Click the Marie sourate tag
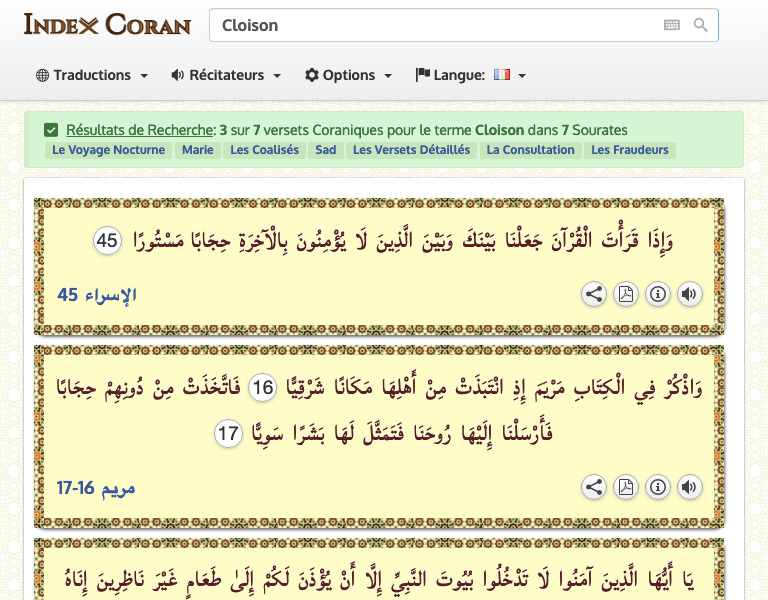 pos(197,150)
